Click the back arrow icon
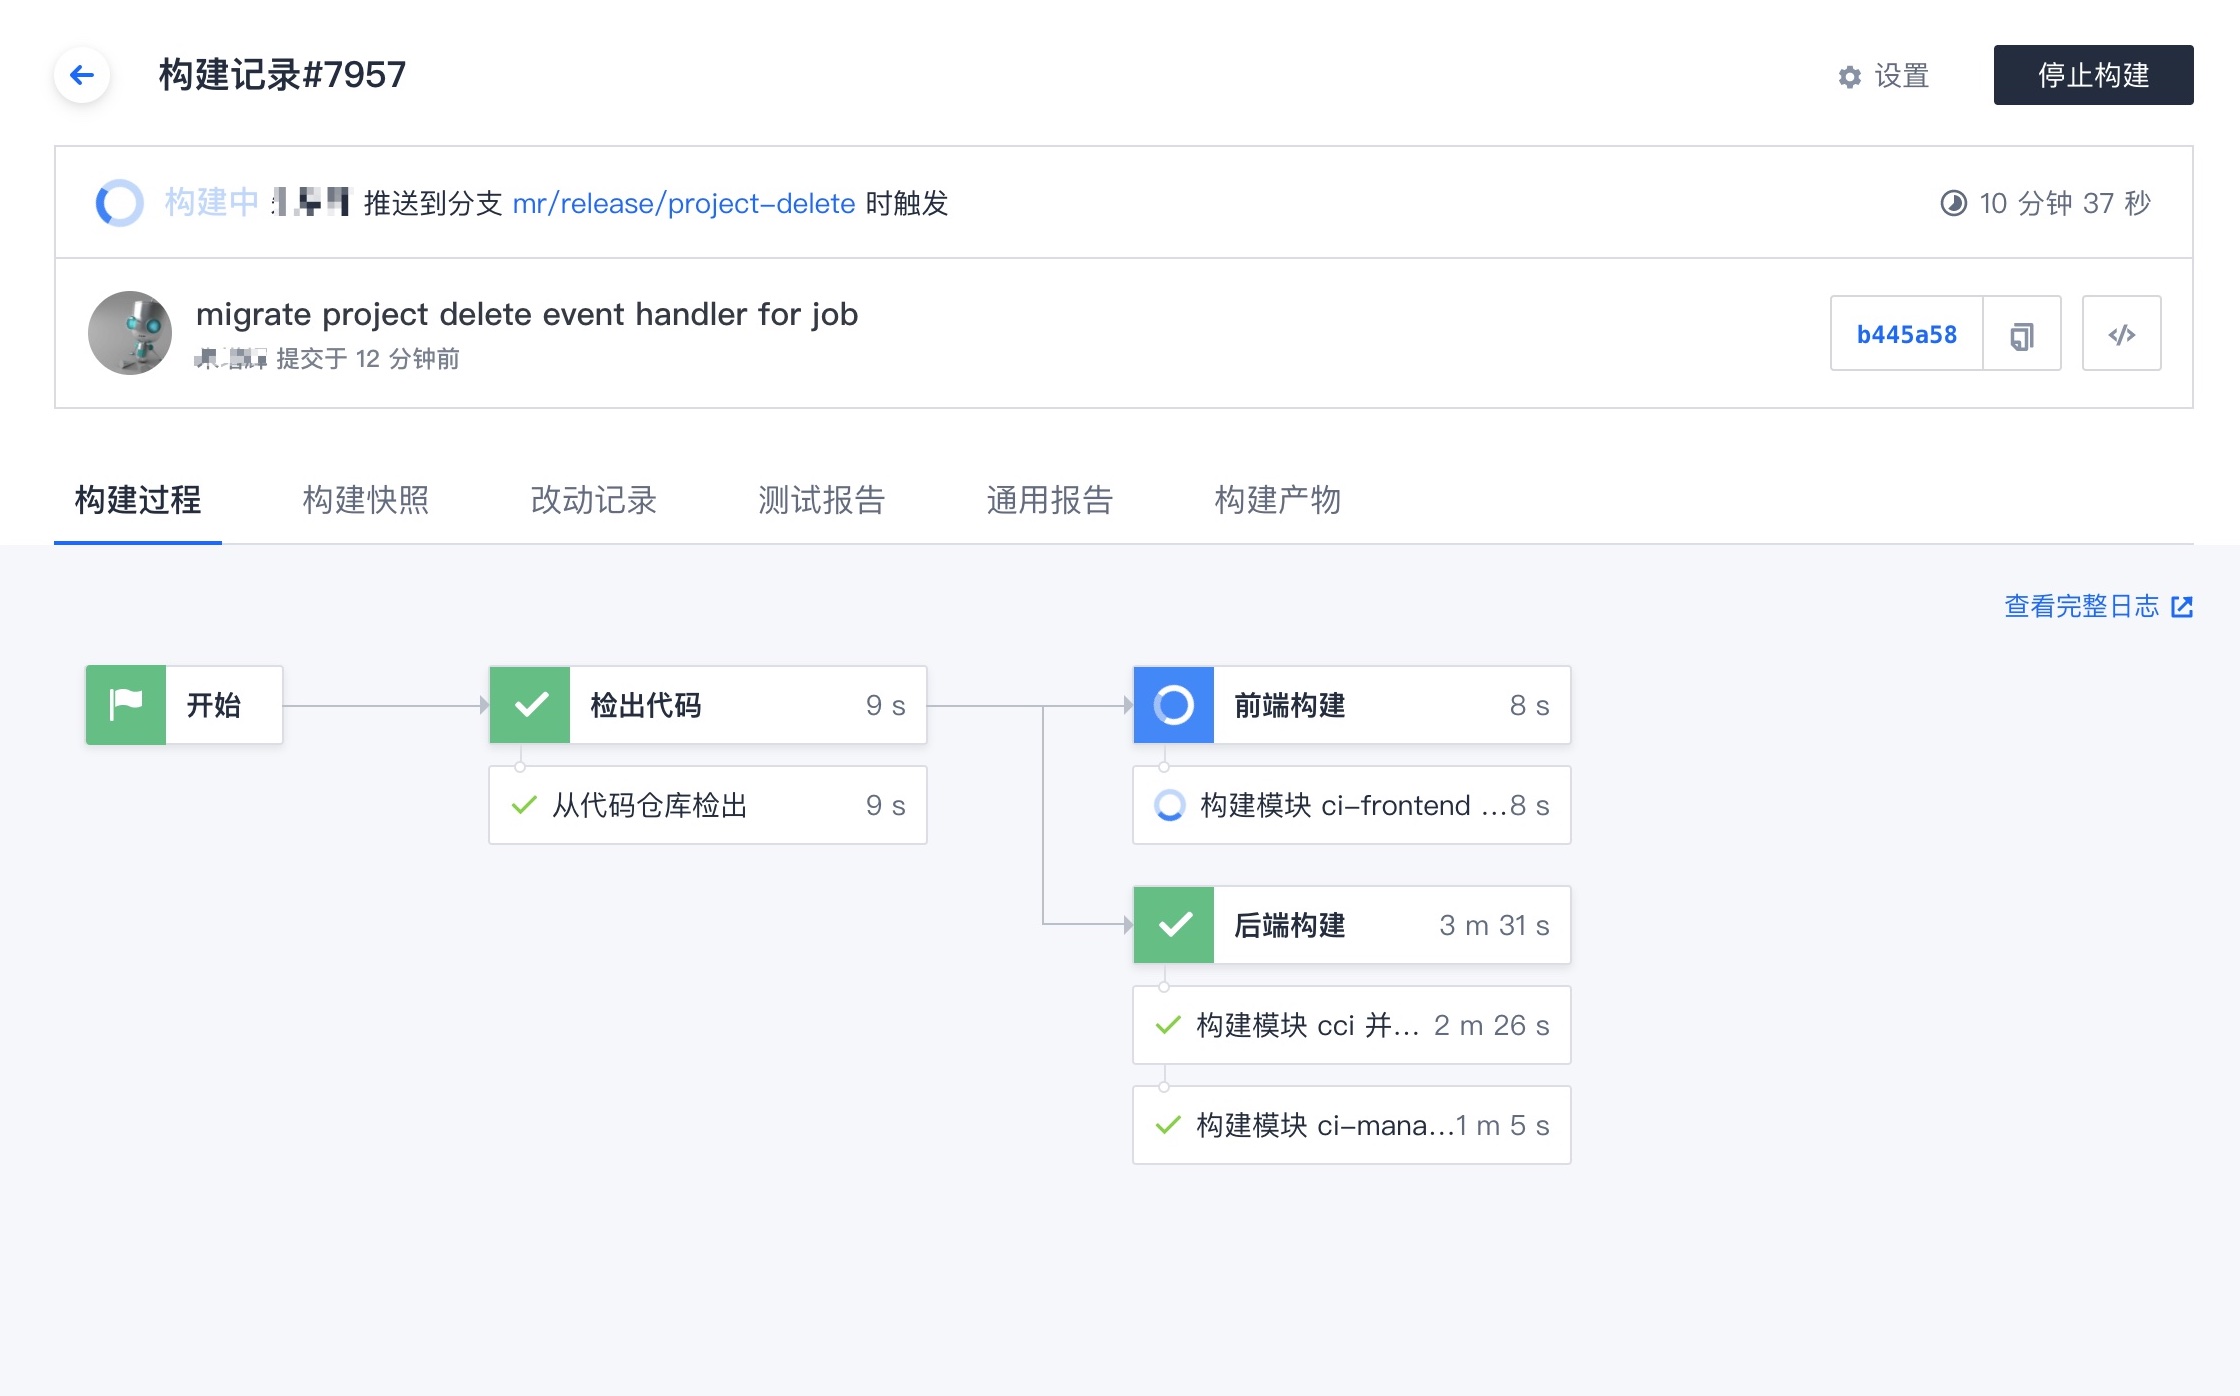The image size is (2240, 1396). click(x=82, y=75)
